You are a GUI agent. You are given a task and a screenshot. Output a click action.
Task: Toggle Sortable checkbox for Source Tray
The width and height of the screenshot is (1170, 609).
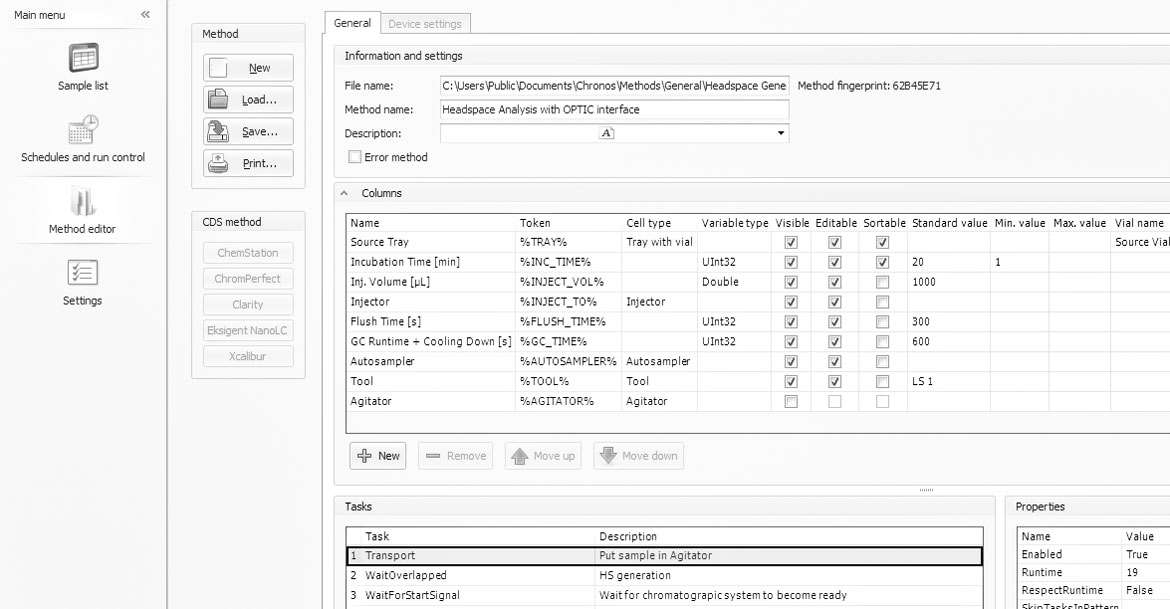(883, 243)
